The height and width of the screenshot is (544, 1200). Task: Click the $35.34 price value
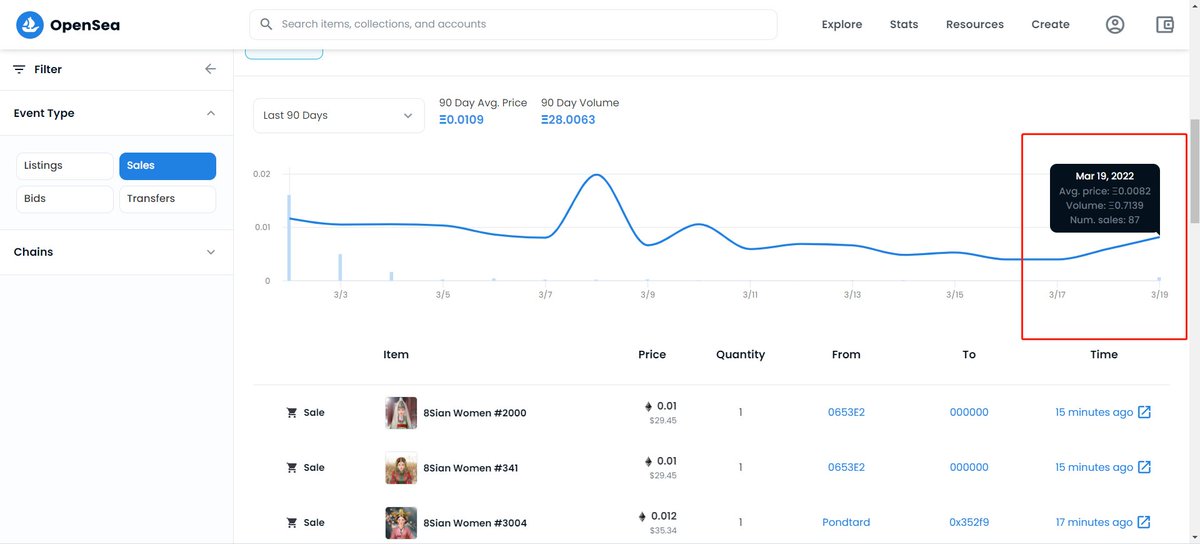pyautogui.click(x=663, y=530)
